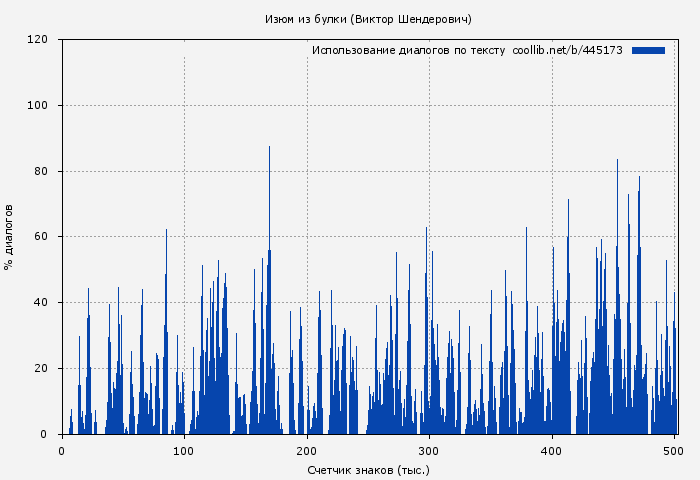Viewport: 700px width, 480px height.
Task: Select the tall bar peak near 455 thousand
Action: pyautogui.click(x=617, y=162)
